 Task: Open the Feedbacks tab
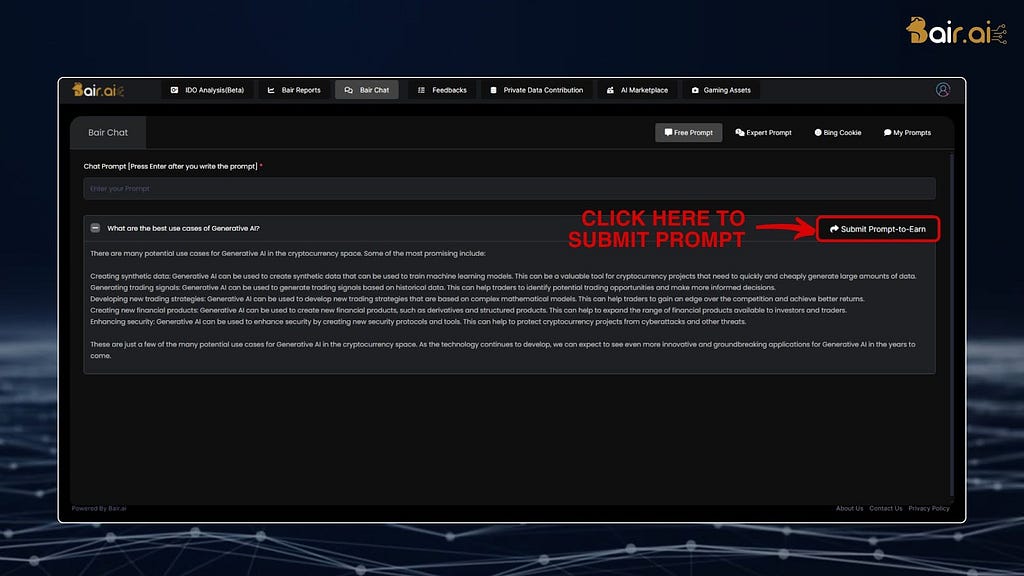(442, 90)
